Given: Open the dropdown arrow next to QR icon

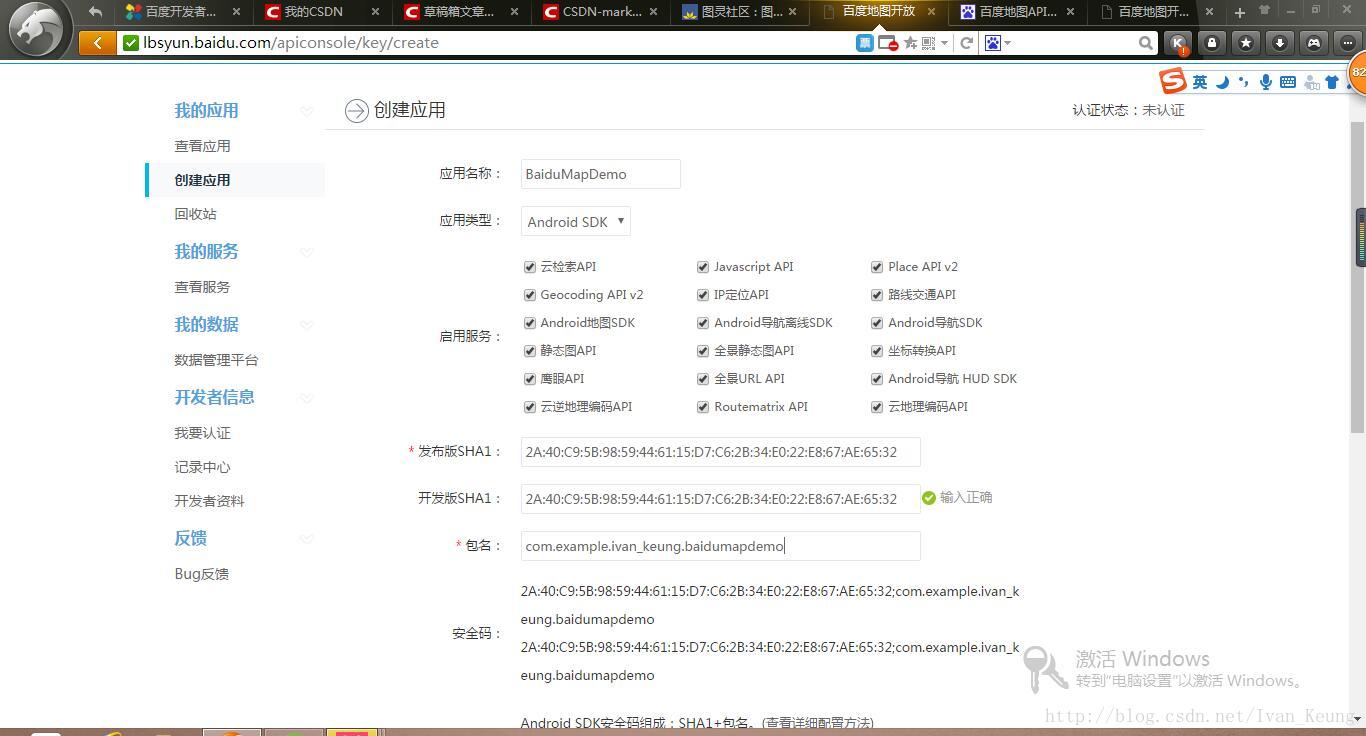Looking at the screenshot, I should tap(944, 43).
